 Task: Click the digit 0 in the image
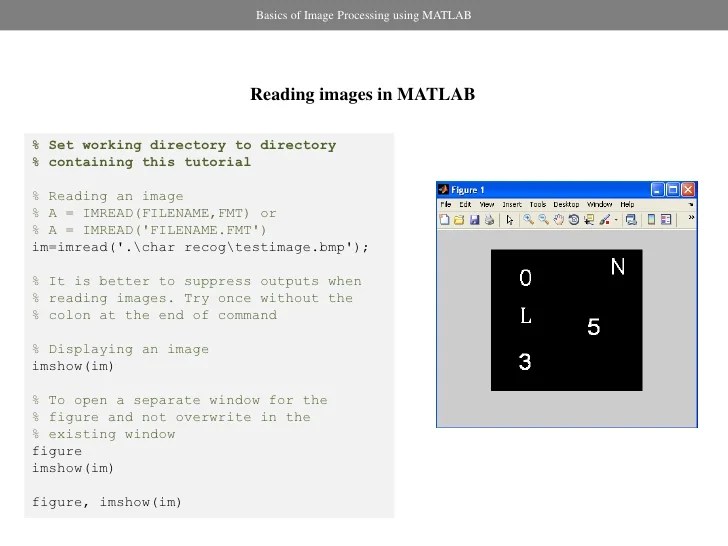coord(525,278)
